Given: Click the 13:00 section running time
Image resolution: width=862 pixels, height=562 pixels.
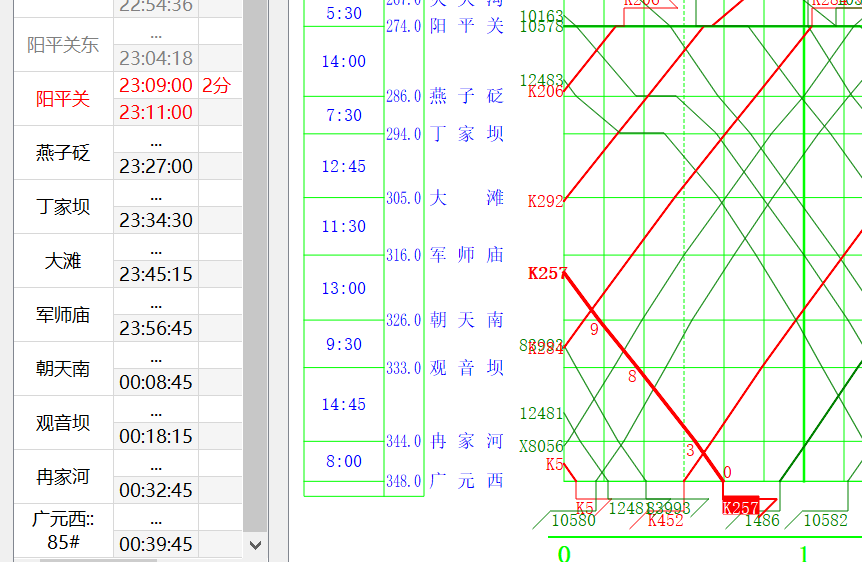Looking at the screenshot, I should pyautogui.click(x=344, y=288).
